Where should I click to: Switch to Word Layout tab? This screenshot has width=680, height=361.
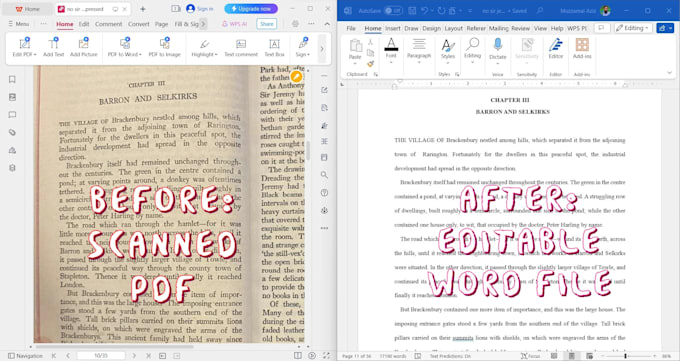tap(454, 28)
